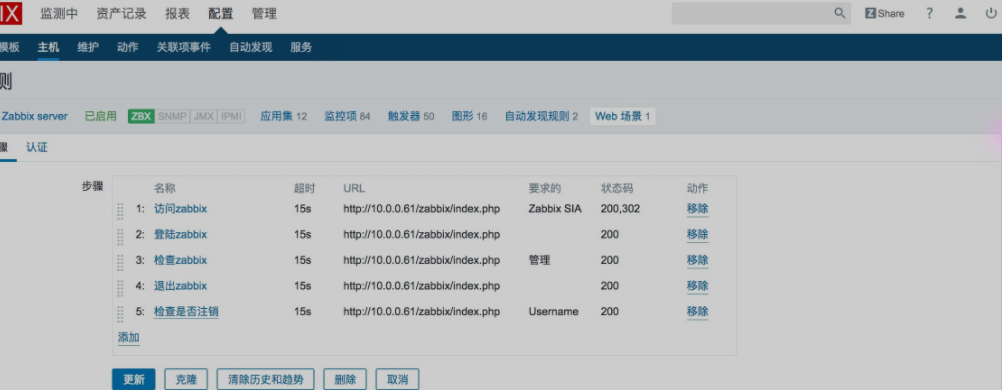This screenshot has width=1002, height=390.
Task: Remove step 访问zabbix with 移除
Action: pyautogui.click(x=697, y=209)
